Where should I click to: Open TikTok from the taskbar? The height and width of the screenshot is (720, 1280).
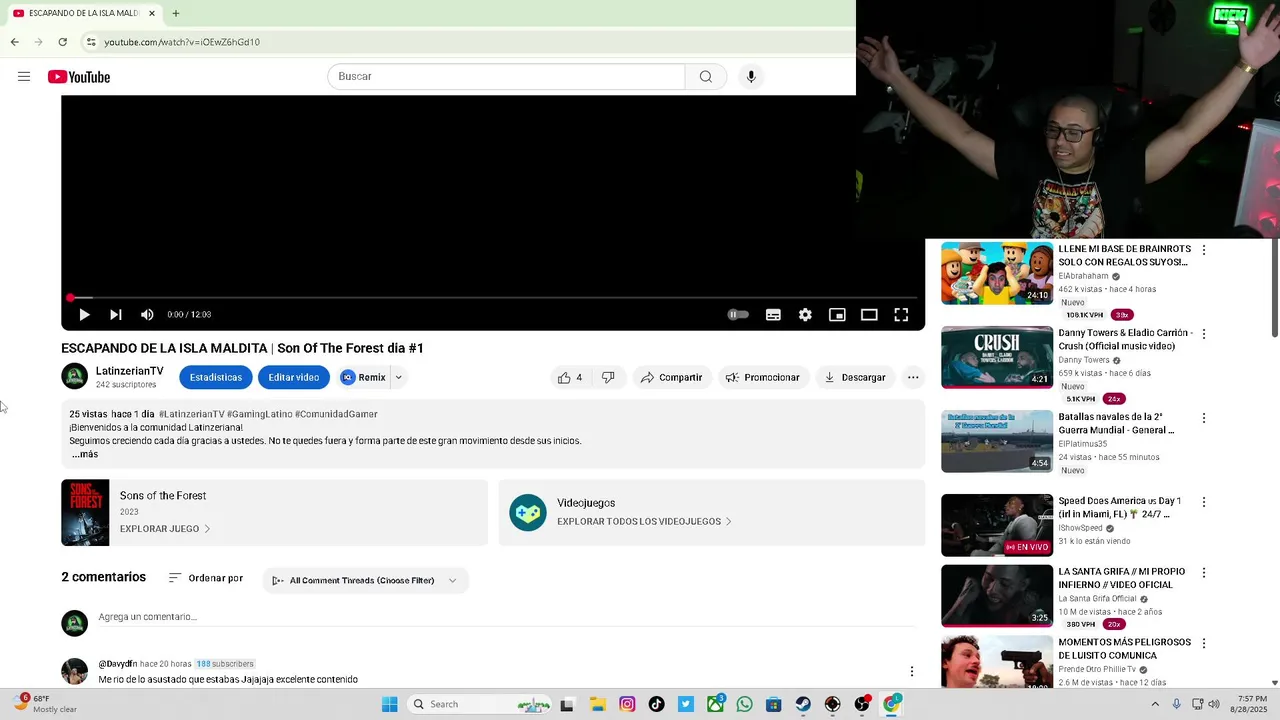point(656,704)
